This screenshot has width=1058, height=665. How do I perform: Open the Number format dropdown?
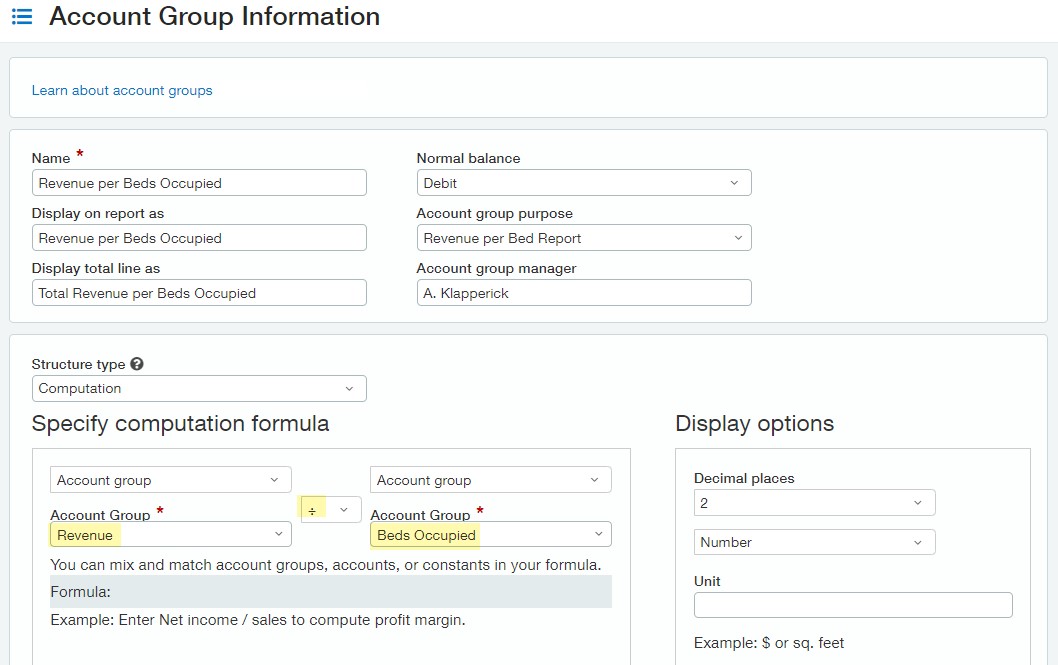[x=814, y=542]
